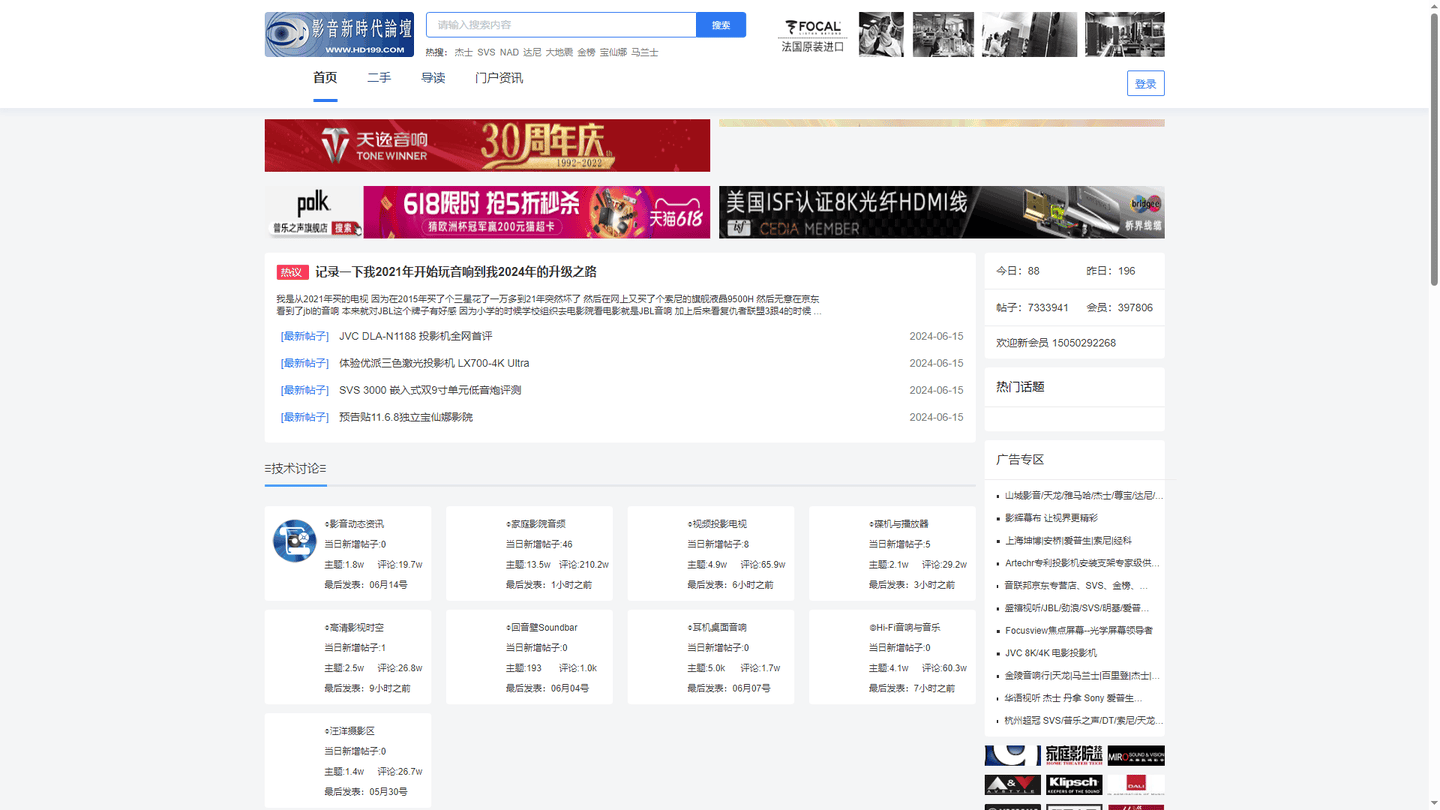Image resolution: width=1440 pixels, height=810 pixels.
Task: Open ad link Artechr专利投影机安装支架
Action: 1083,563
